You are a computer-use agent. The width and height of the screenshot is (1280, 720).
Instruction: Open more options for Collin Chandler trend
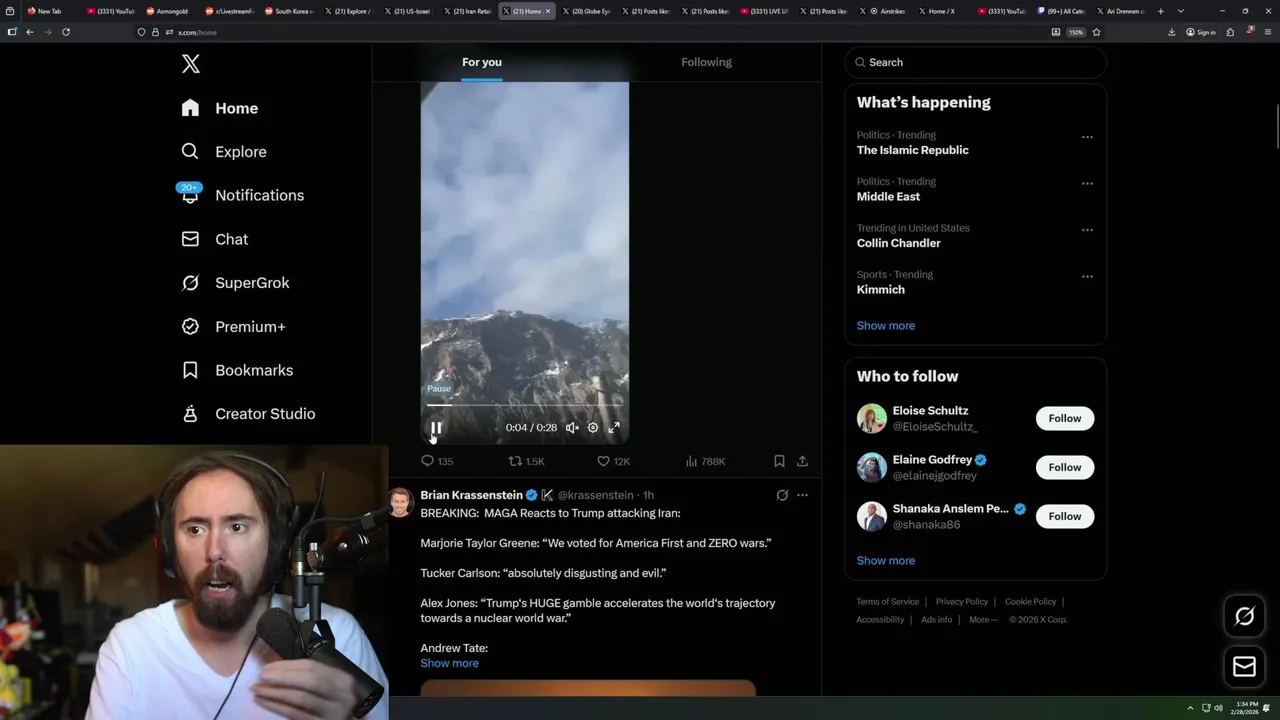(1087, 230)
